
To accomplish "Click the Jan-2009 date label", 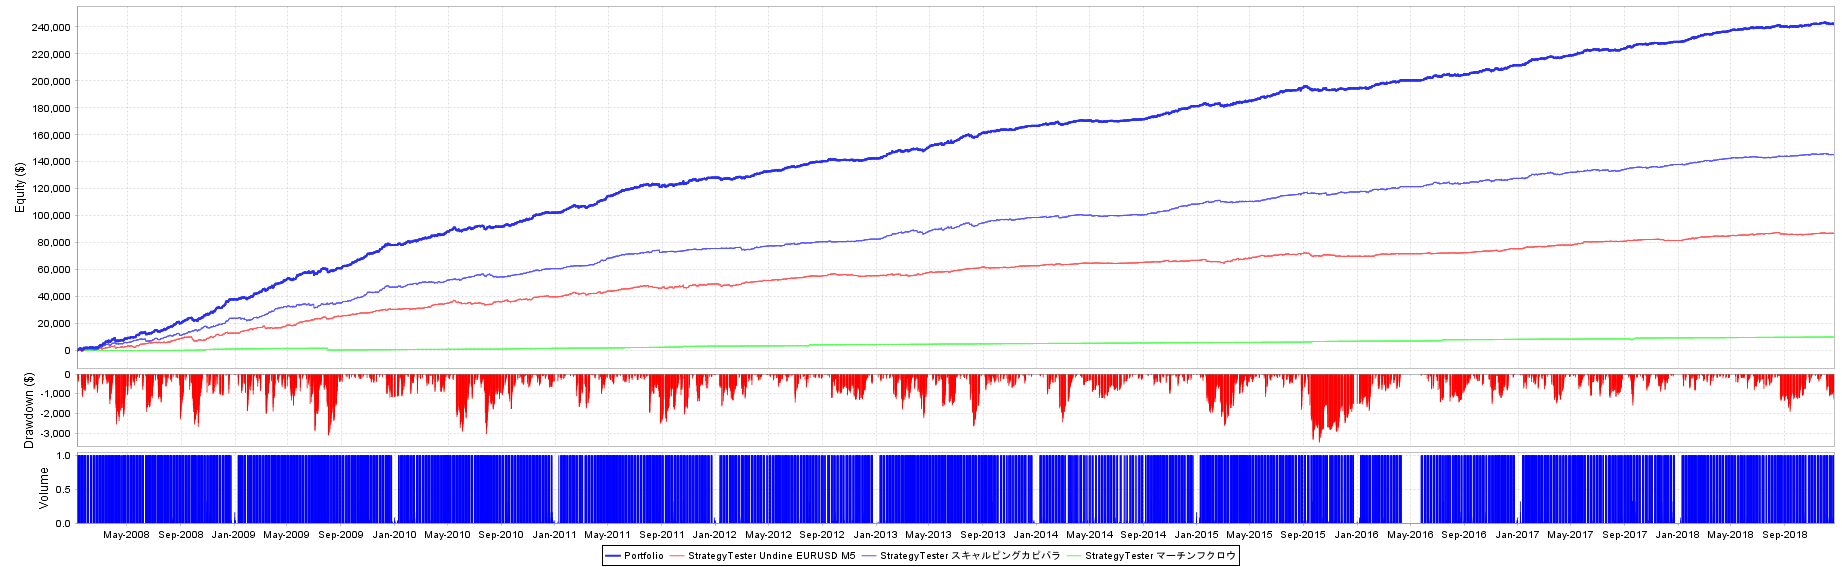I will tap(233, 534).
